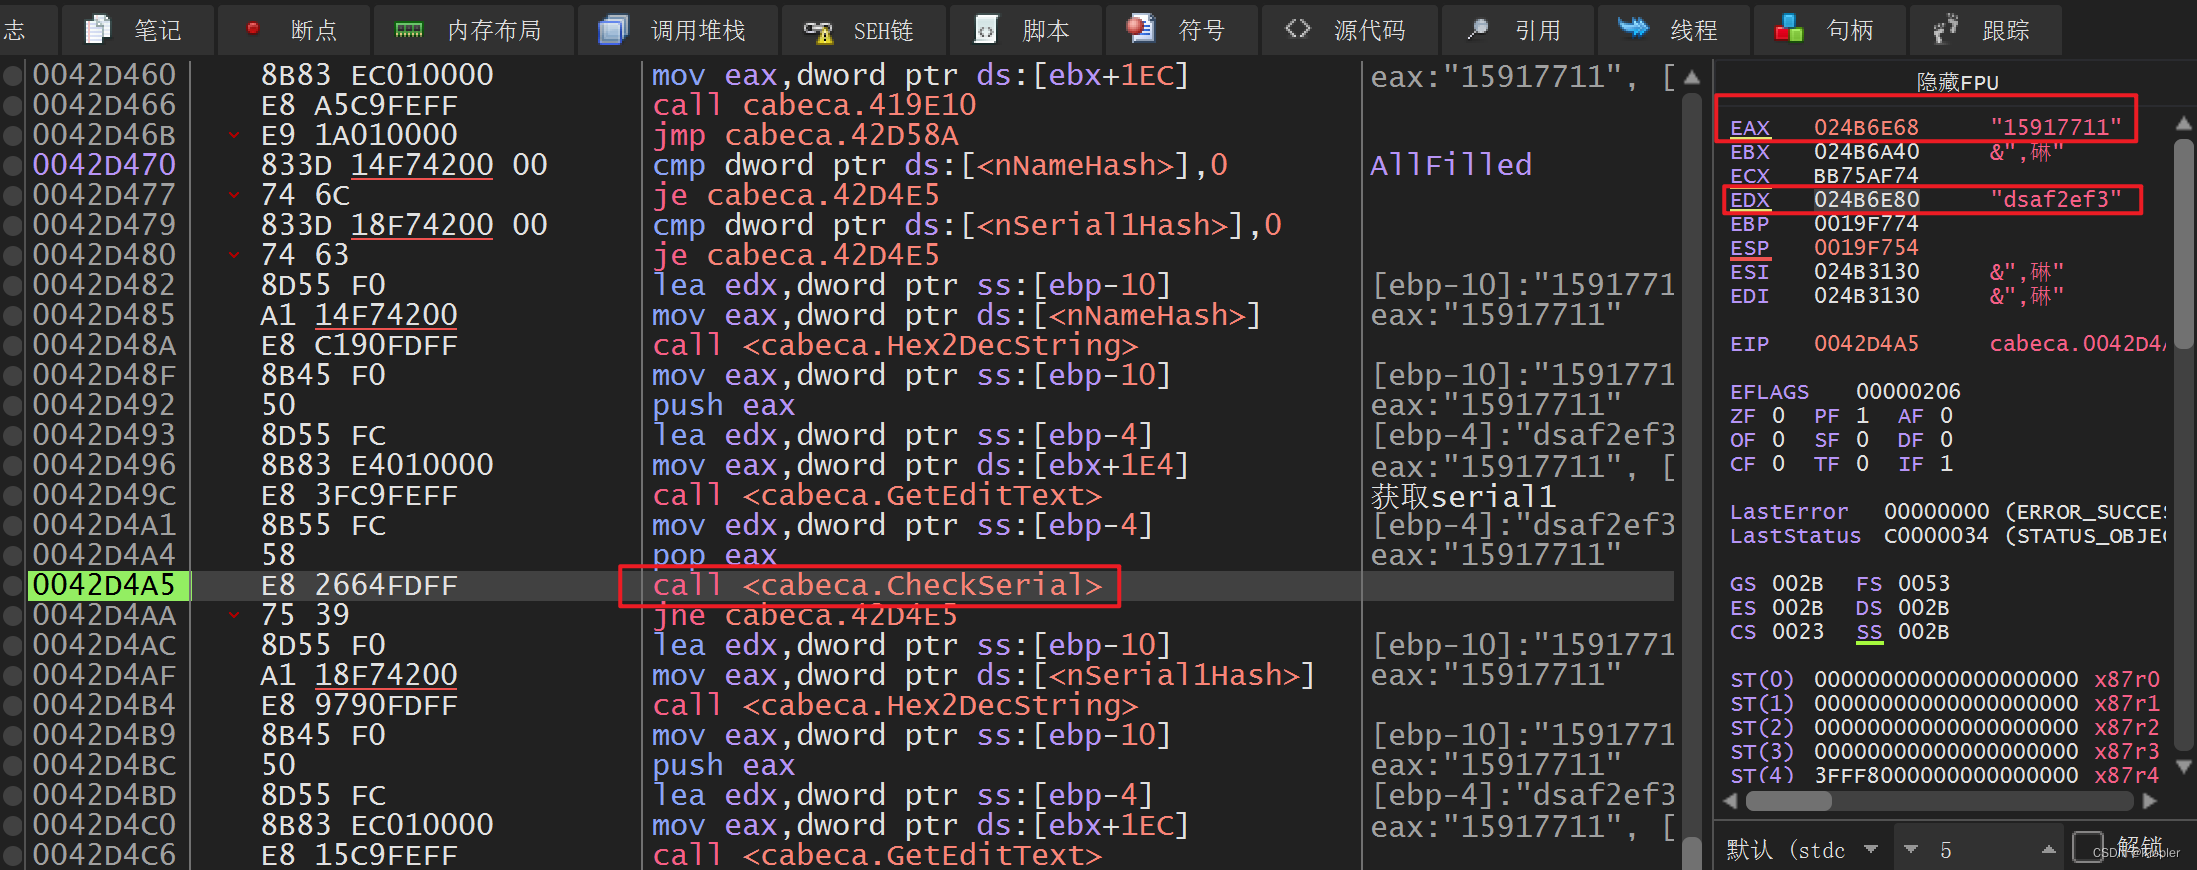Click register panel vertical scrollbar thumb
Viewport: 2197px width, 870px height.
pos(2184,243)
